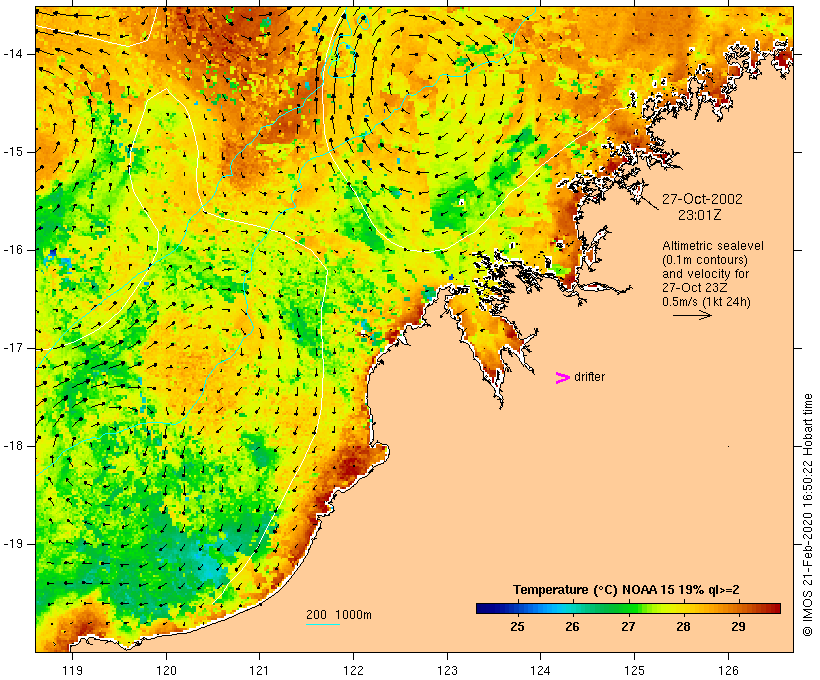Click the colorbar tick label 29

point(738,627)
